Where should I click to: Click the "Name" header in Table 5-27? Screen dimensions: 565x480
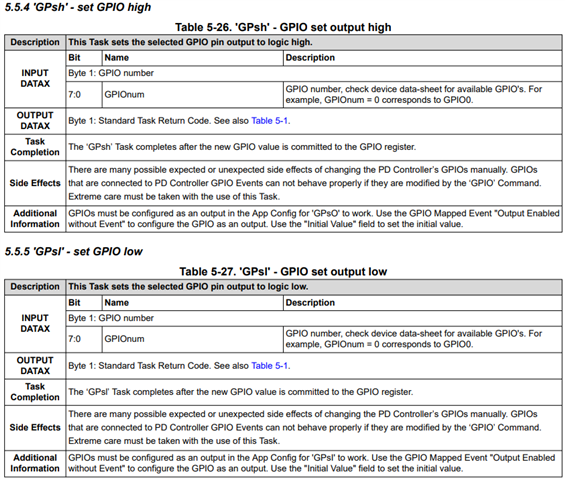point(116,303)
